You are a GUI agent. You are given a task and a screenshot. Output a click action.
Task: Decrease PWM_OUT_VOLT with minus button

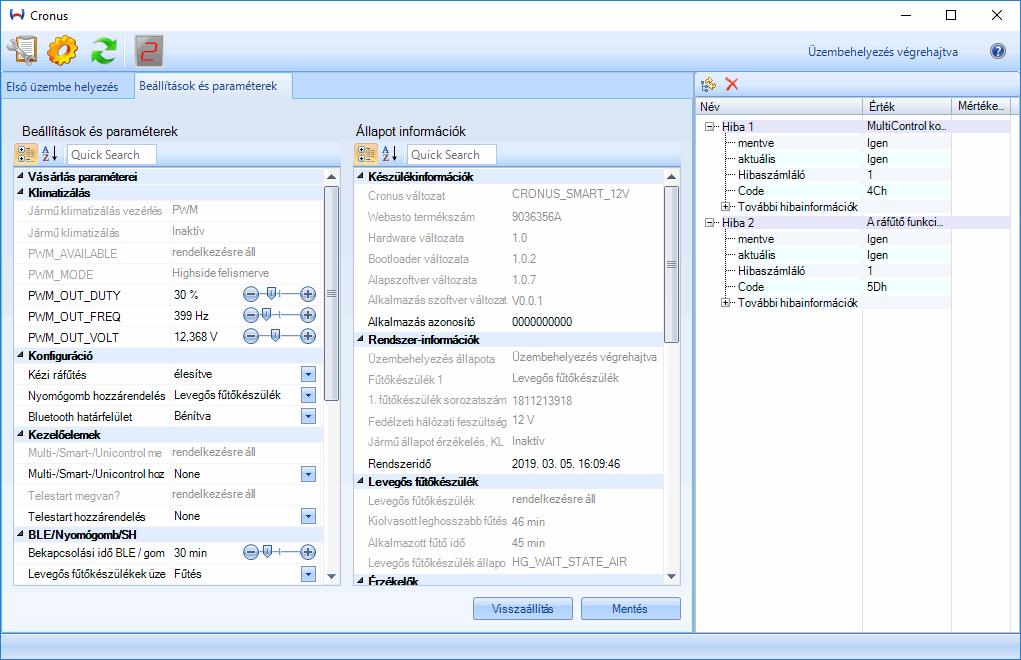(x=251, y=337)
